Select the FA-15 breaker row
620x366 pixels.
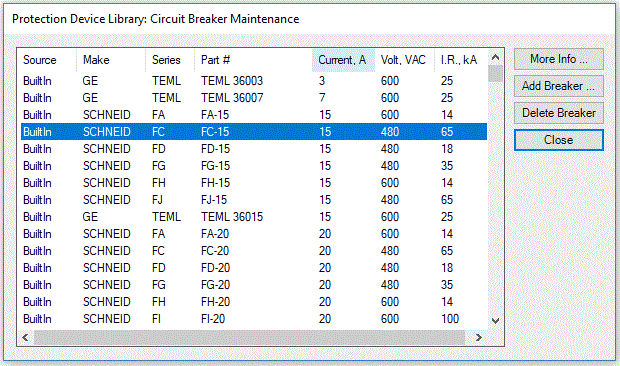pyautogui.click(x=254, y=115)
